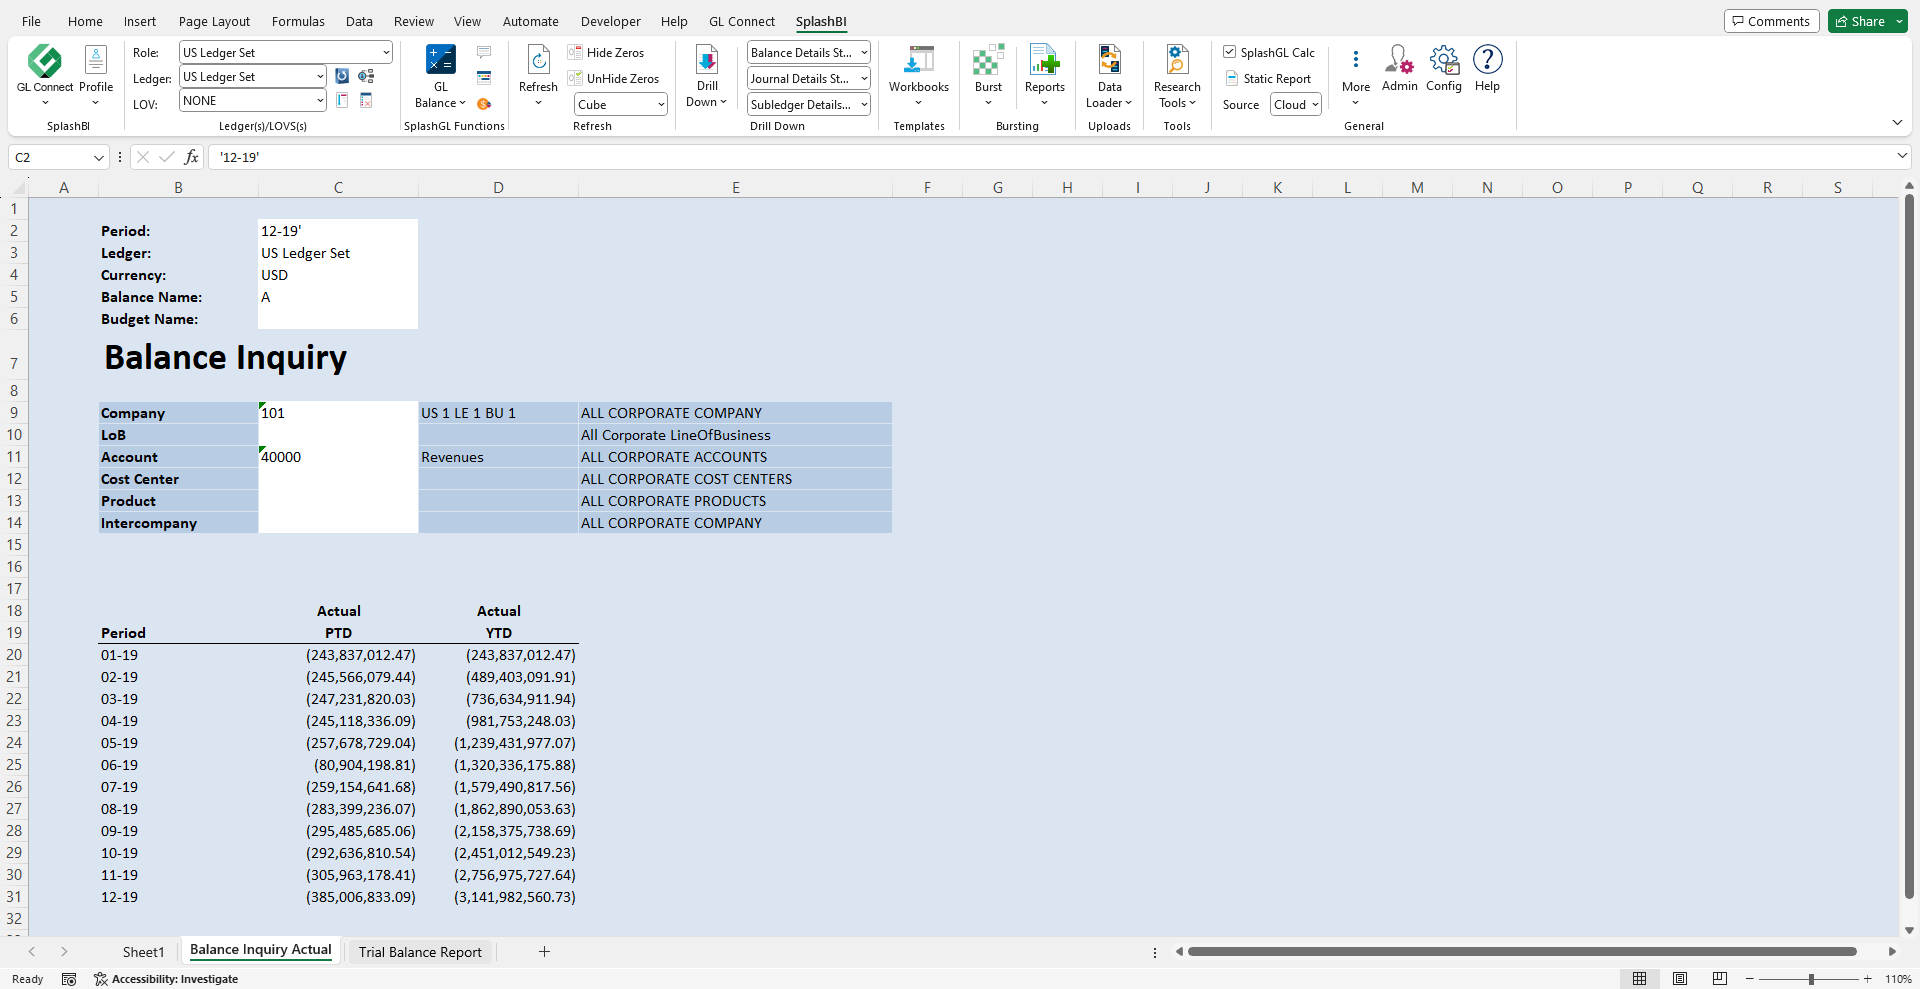Open the Source Cloud dropdown

1296,105
